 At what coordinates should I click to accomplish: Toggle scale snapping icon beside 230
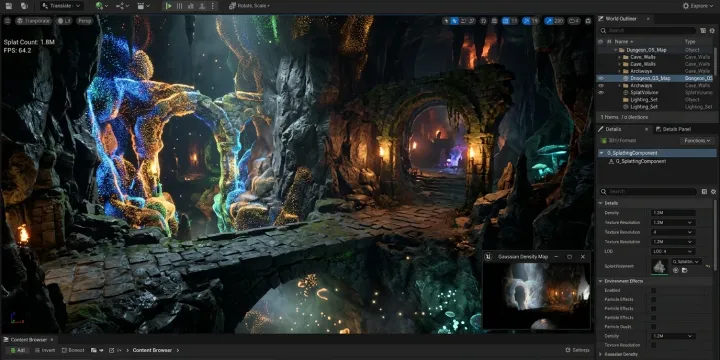[x=549, y=21]
